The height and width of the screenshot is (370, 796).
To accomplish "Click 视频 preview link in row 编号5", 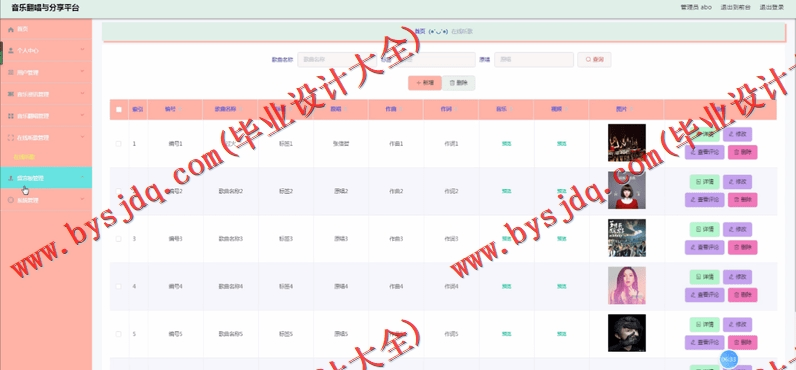I will (x=561, y=334).
